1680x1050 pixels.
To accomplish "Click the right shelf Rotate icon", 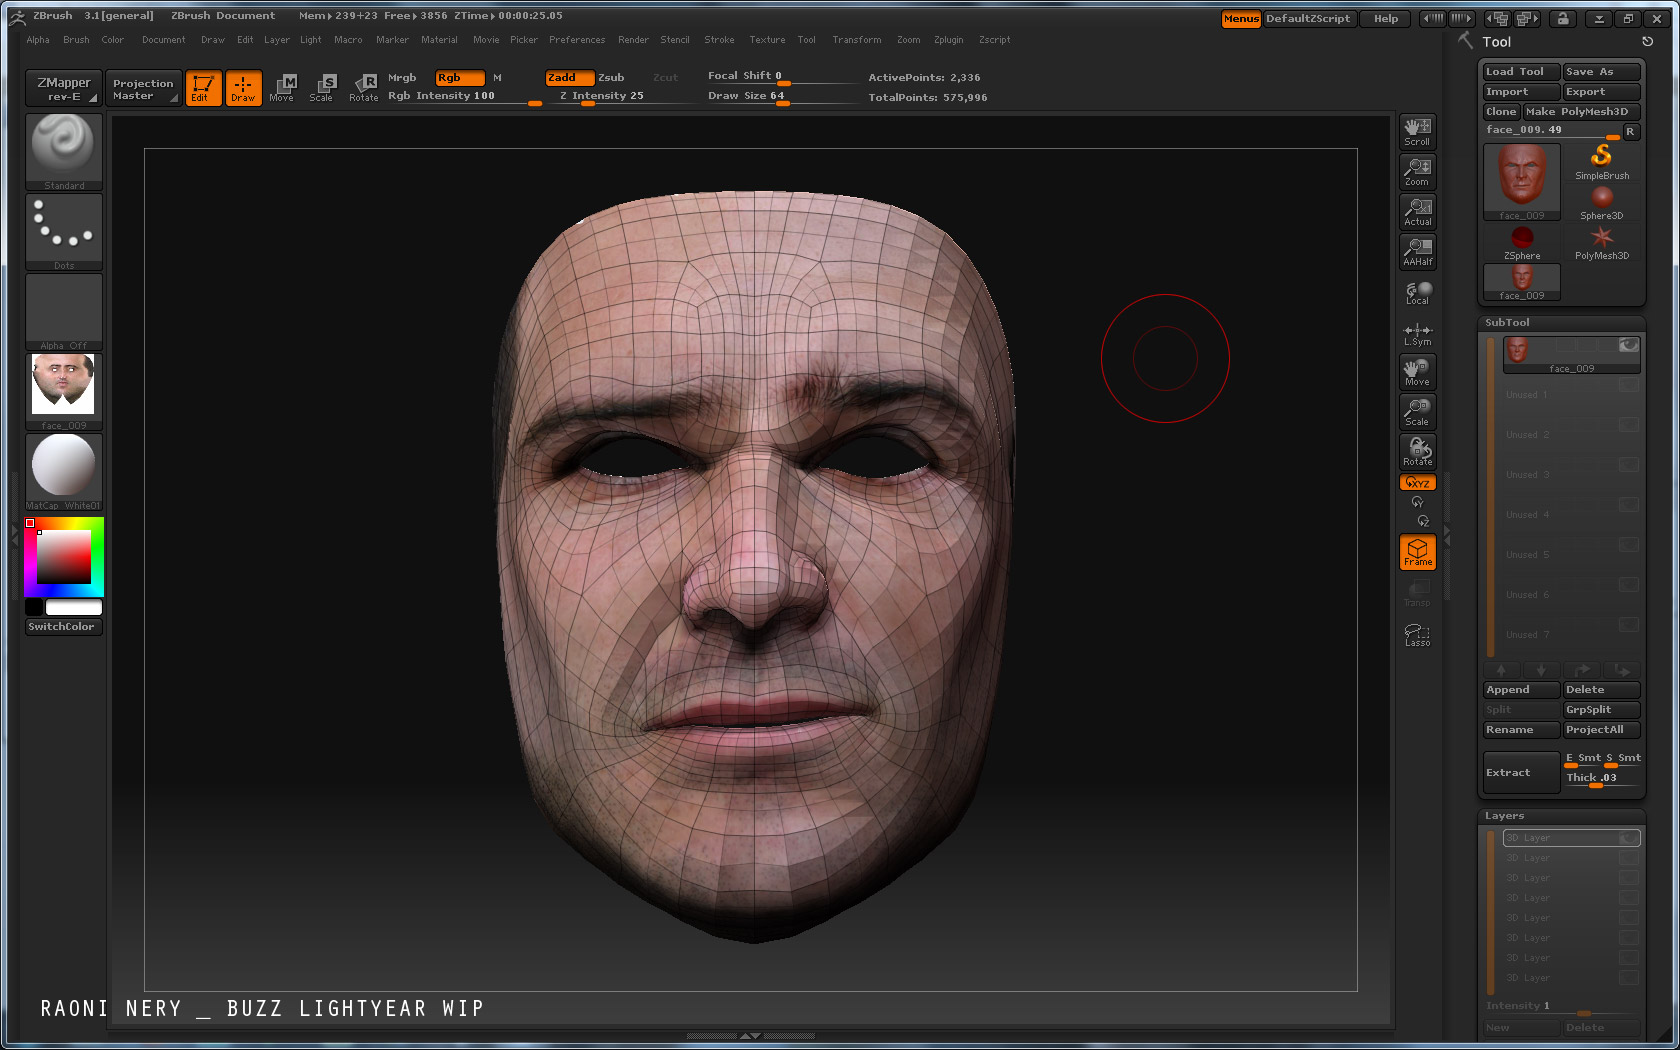I will point(1417,452).
